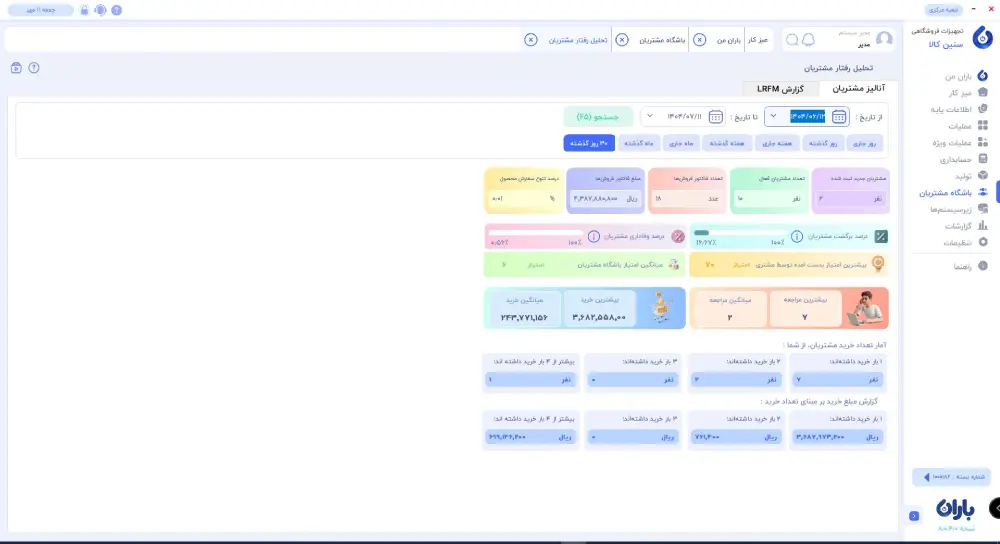The image size is (1000, 544).
Task: Click the info icon beside درصد وفاداری مشتریان
Action: tap(594, 237)
